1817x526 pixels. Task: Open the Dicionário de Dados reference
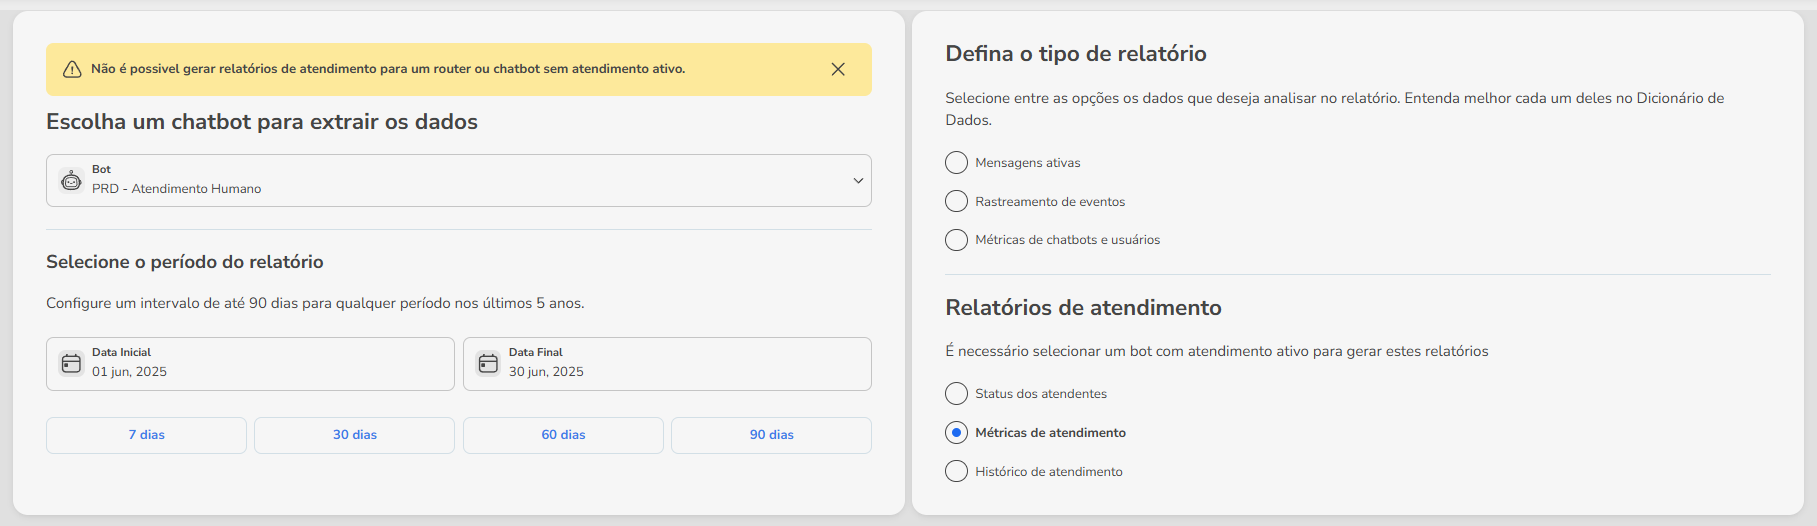pyautogui.click(x=1680, y=98)
